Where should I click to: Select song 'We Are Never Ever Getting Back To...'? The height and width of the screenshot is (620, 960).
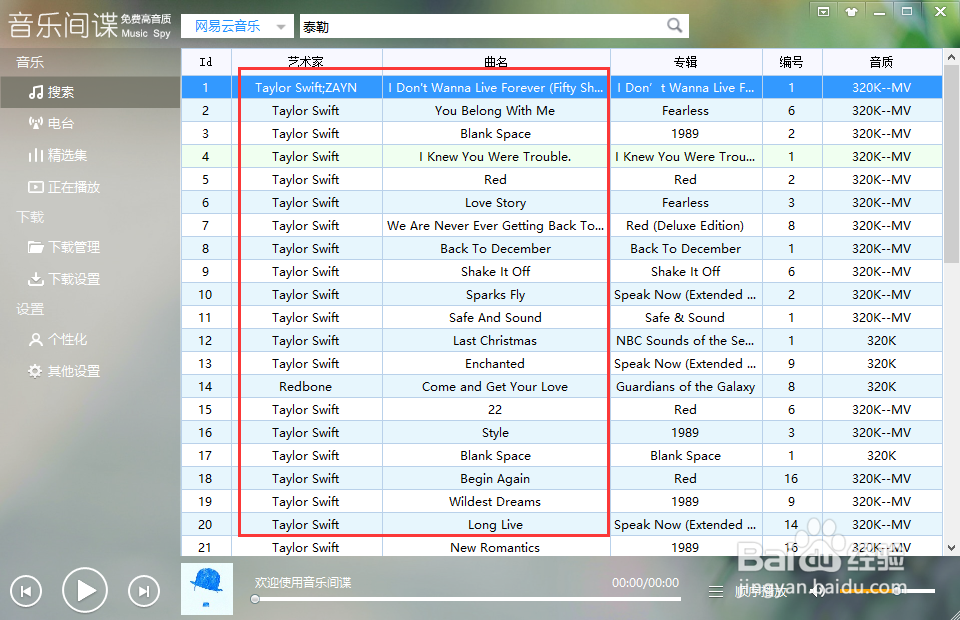tap(495, 226)
